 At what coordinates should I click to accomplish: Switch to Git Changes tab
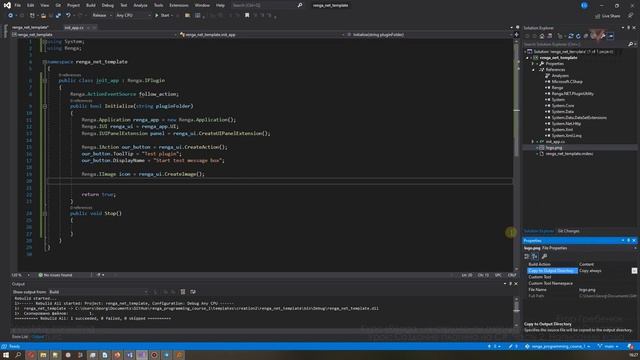coord(569,231)
